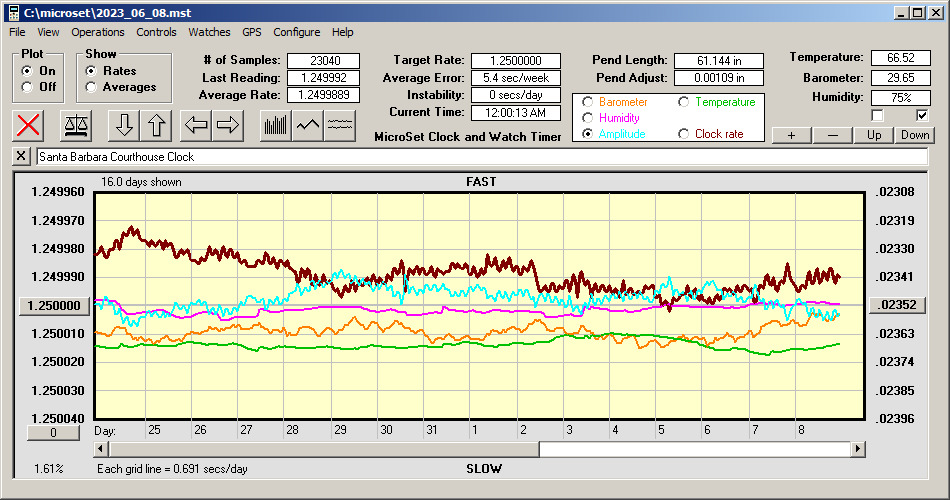The width and height of the screenshot is (950, 500).
Task: Select the bar graph display icon
Action: coord(276,125)
